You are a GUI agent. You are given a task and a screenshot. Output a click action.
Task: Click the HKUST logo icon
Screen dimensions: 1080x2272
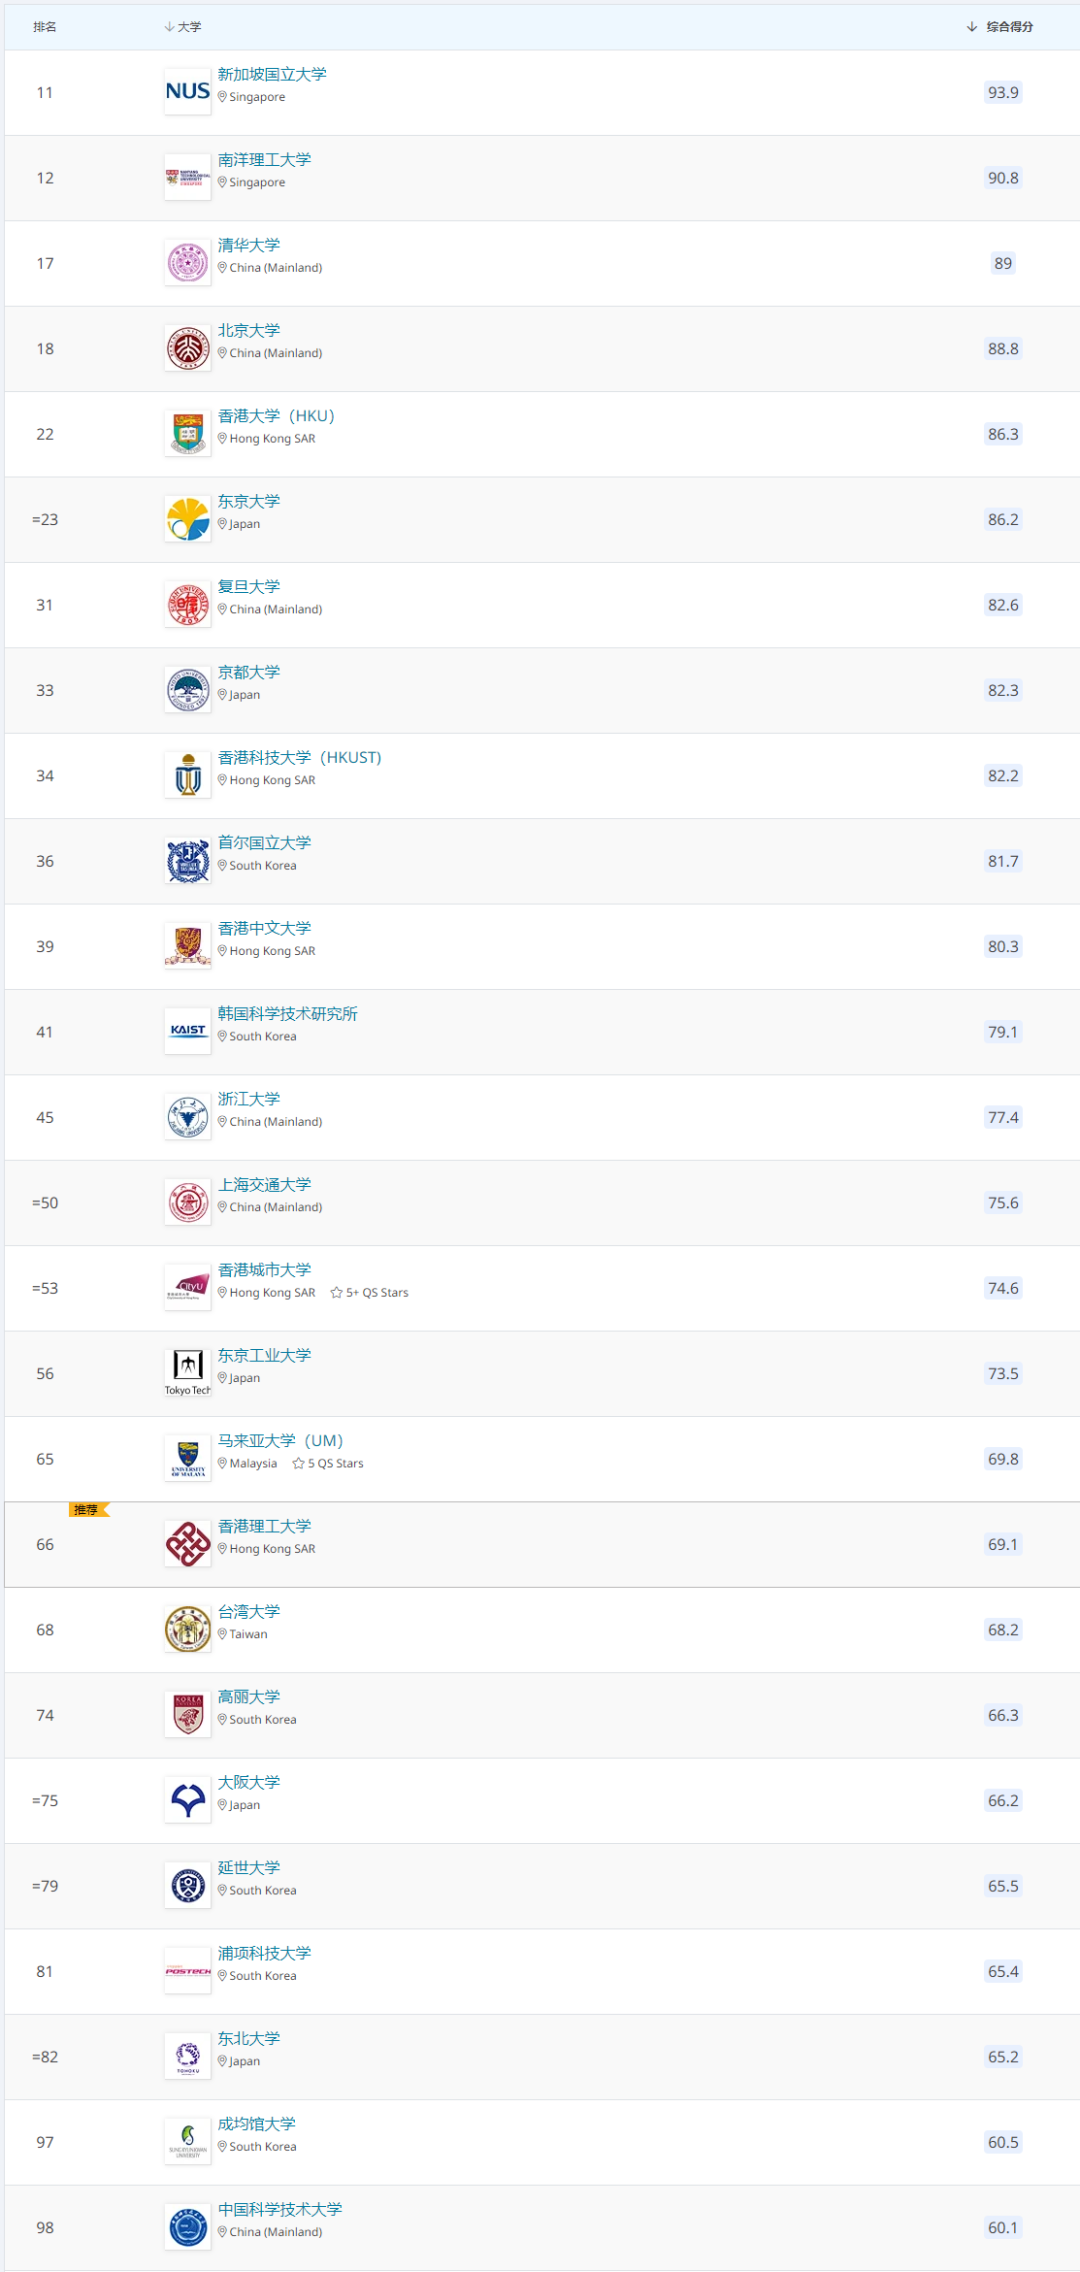[x=188, y=775]
